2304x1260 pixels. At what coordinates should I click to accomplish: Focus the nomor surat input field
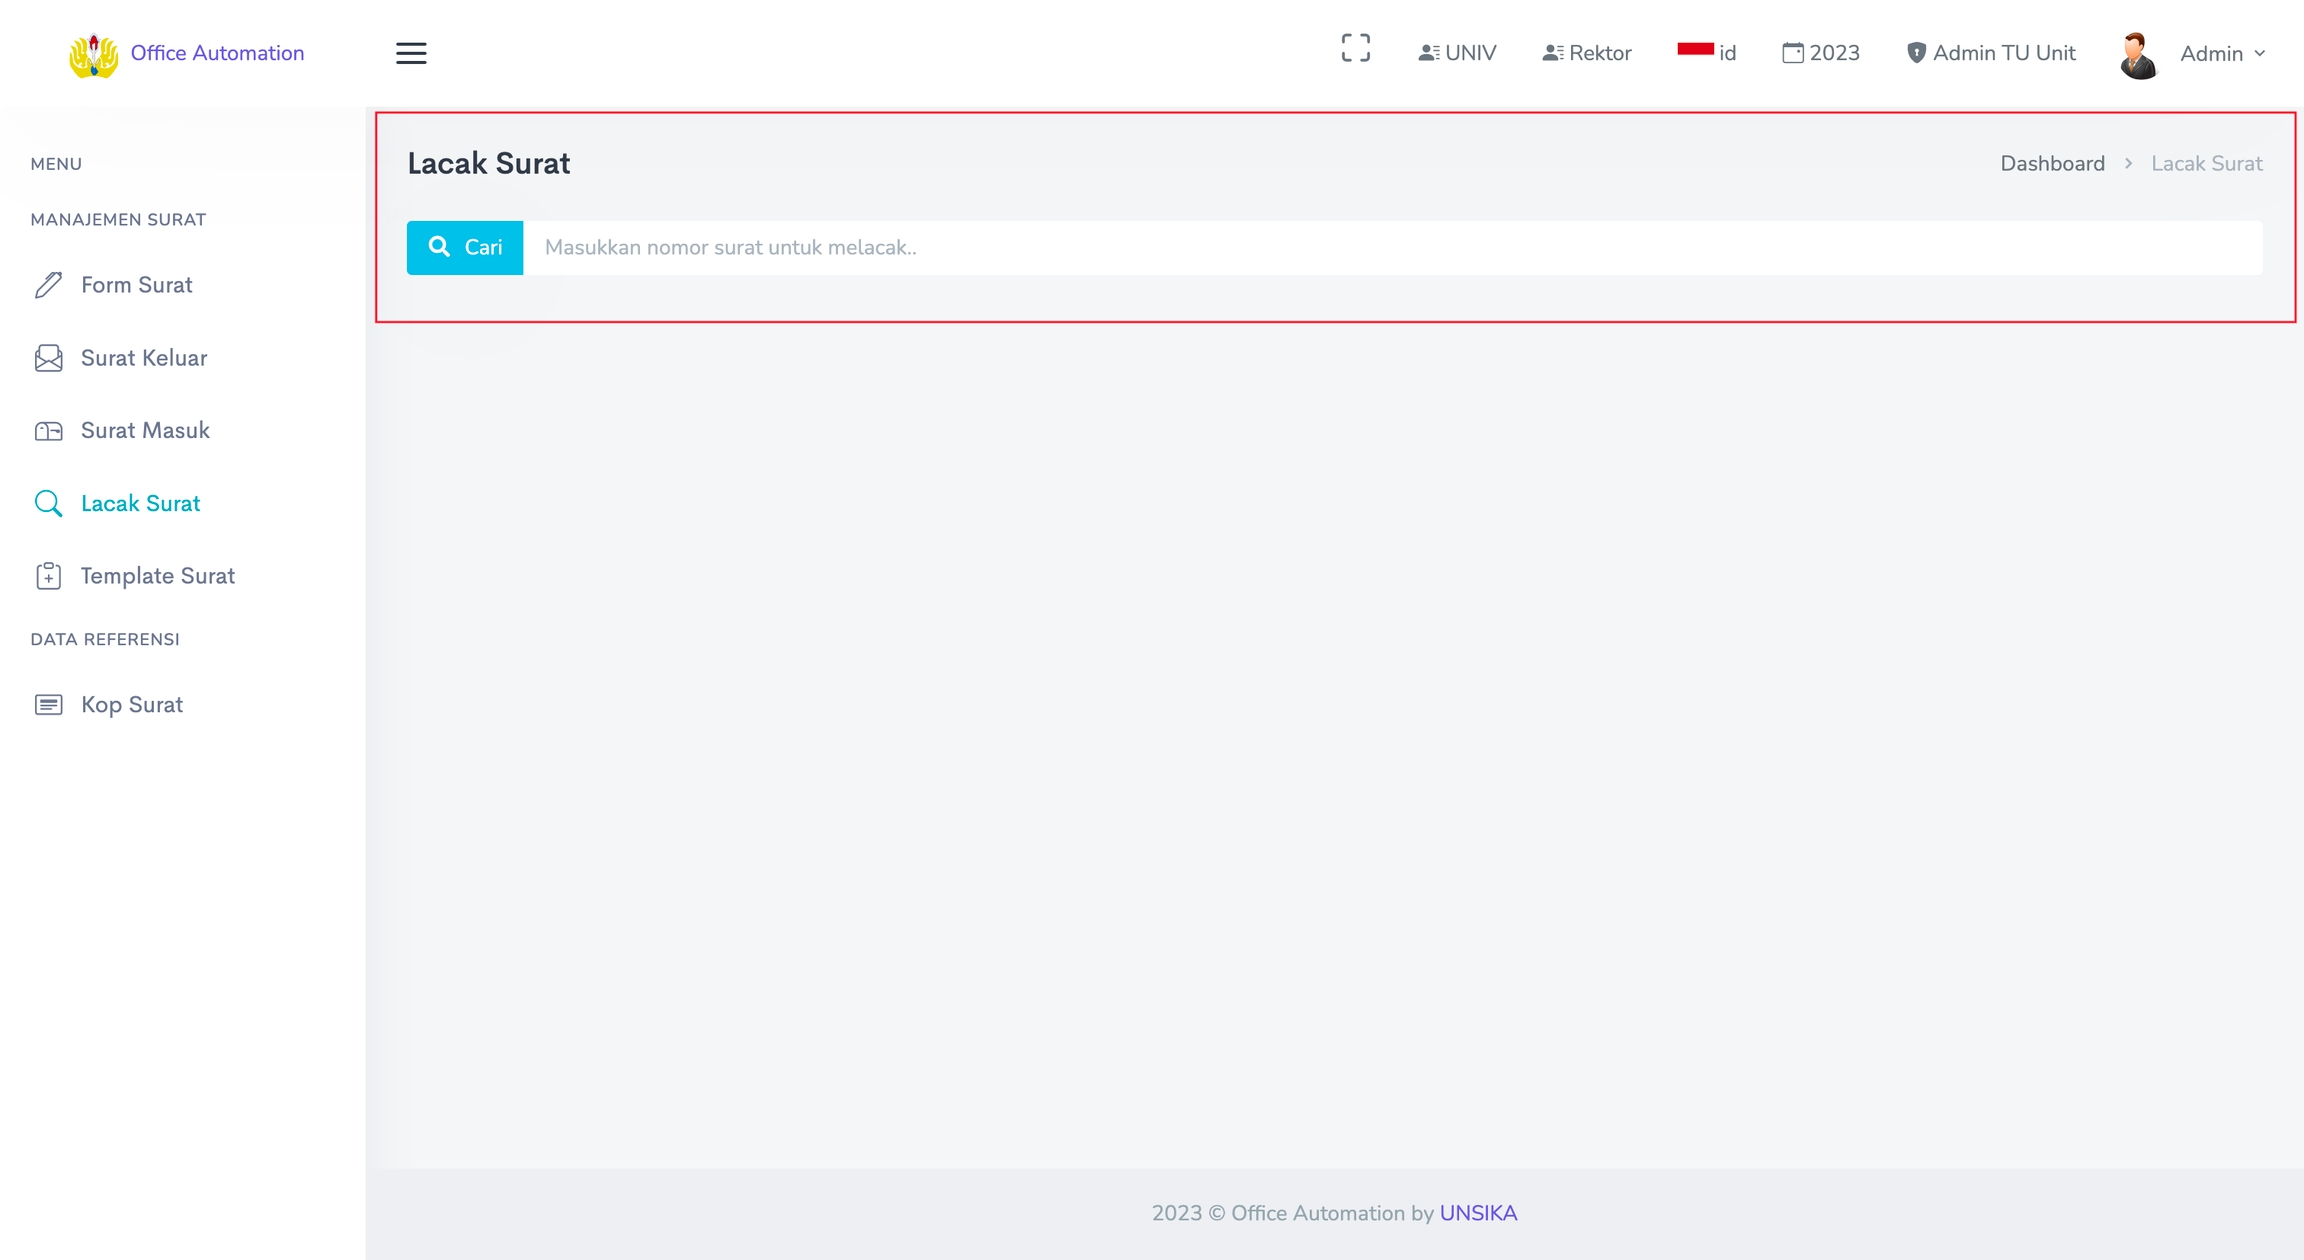coord(1392,248)
